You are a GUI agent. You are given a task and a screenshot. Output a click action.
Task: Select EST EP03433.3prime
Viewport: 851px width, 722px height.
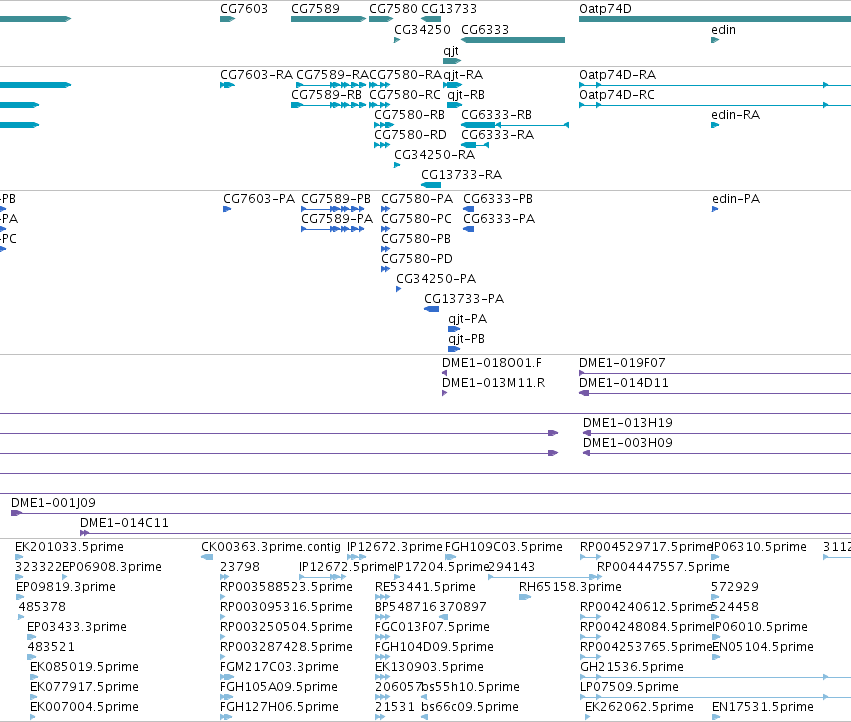click(77, 627)
